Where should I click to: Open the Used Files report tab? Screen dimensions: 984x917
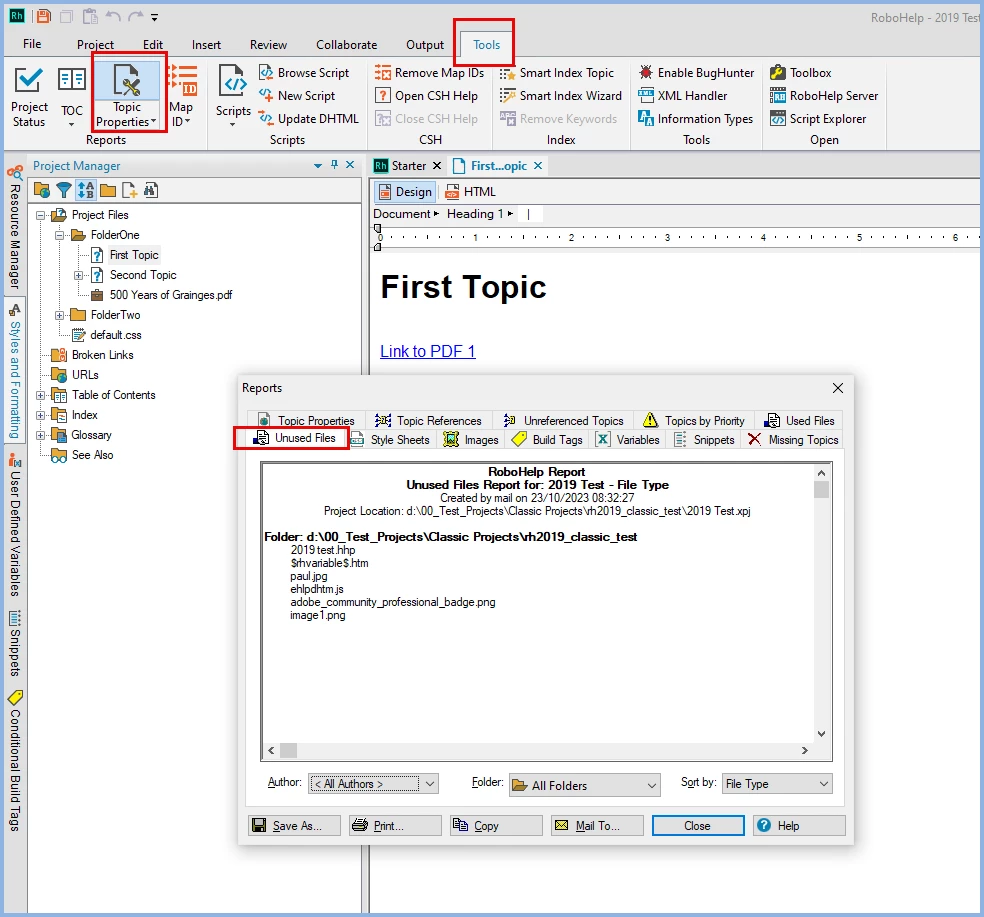800,421
